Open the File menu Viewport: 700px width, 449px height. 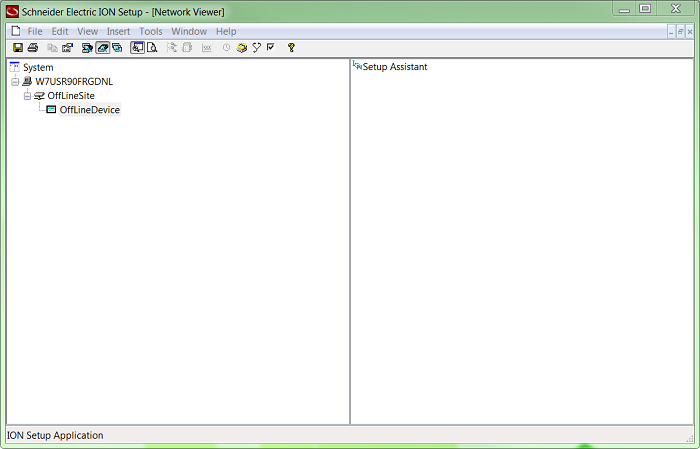point(35,31)
